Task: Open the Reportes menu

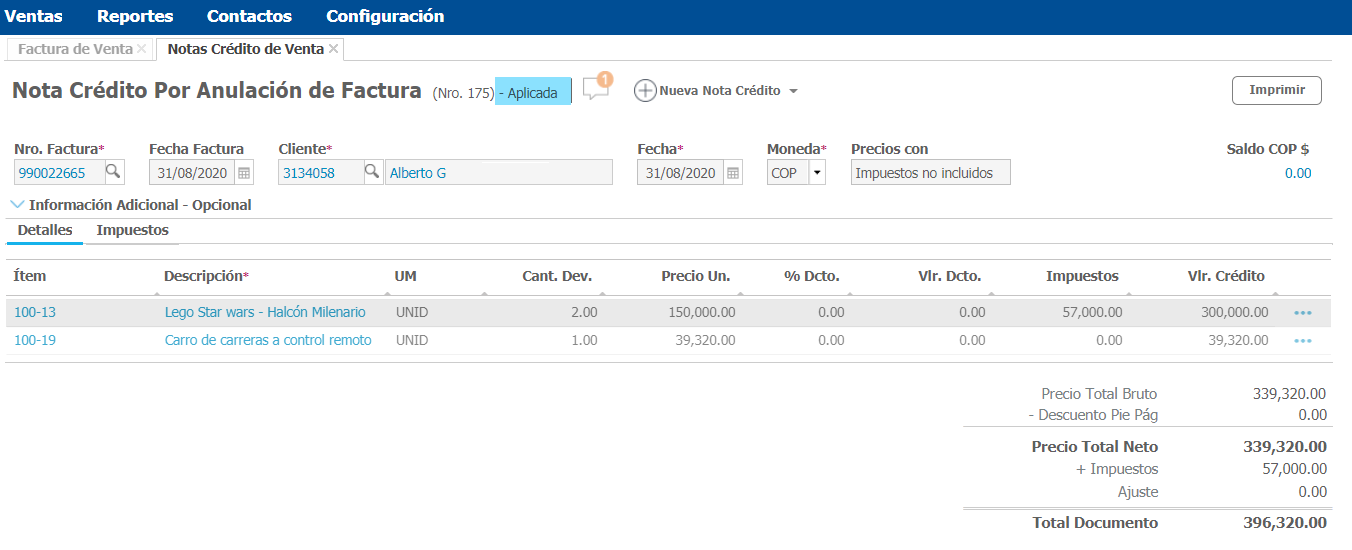Action: [x=135, y=17]
